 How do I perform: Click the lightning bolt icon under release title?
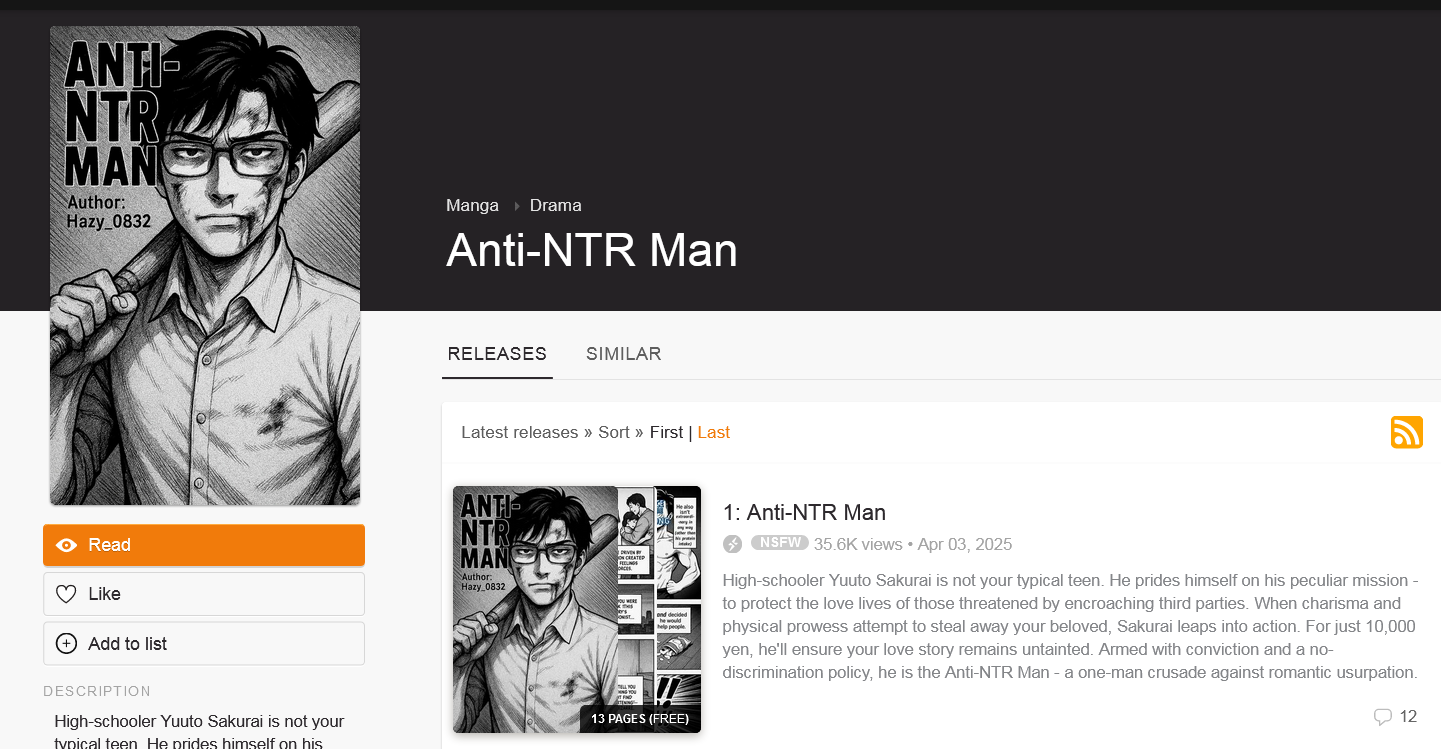coord(733,544)
